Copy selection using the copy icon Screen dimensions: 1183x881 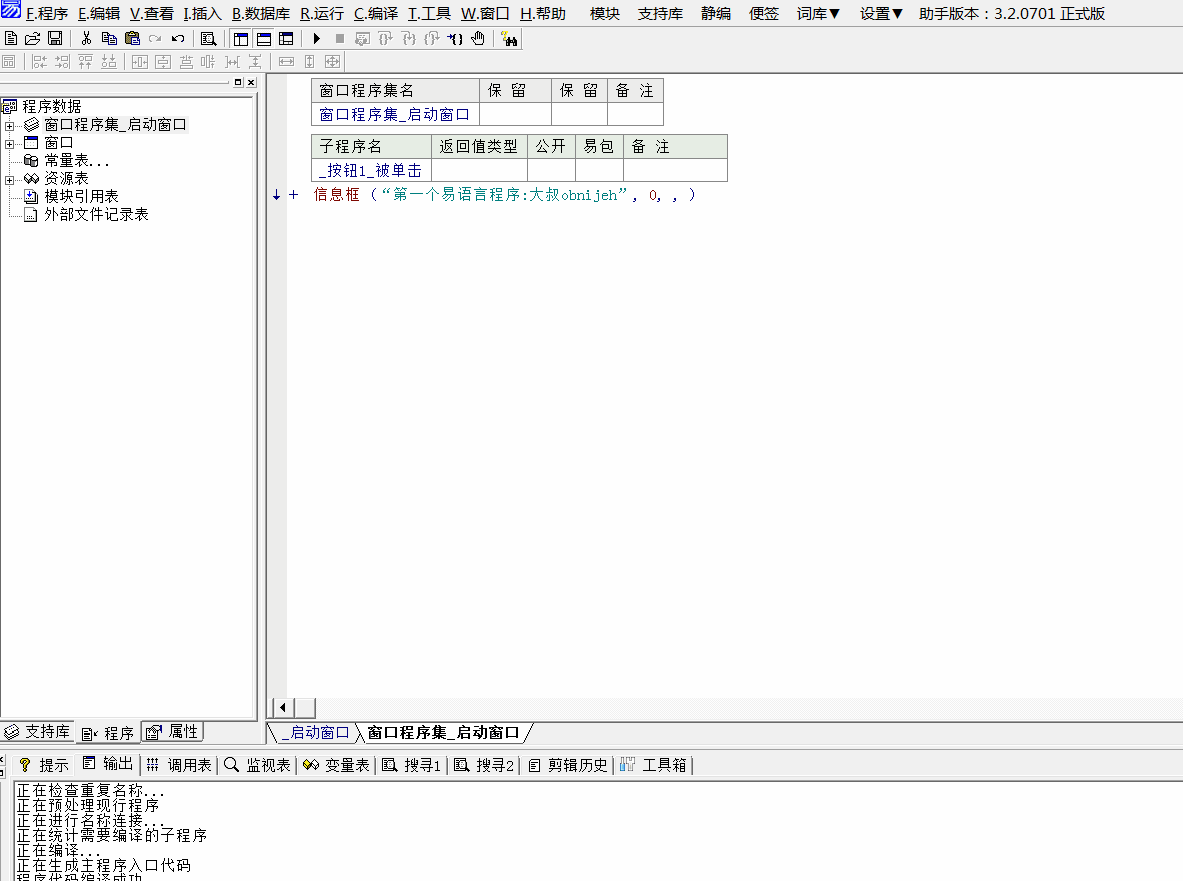point(109,38)
